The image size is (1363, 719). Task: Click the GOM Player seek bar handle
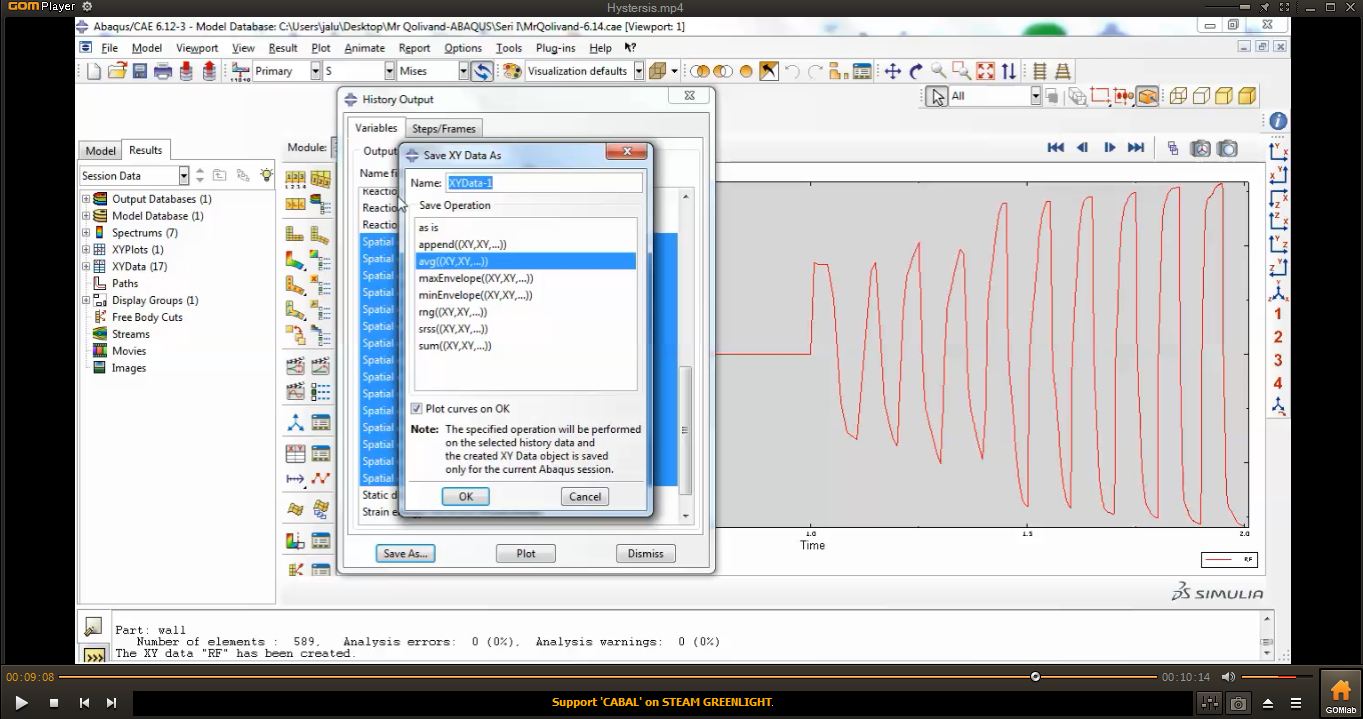pyautogui.click(x=1035, y=677)
